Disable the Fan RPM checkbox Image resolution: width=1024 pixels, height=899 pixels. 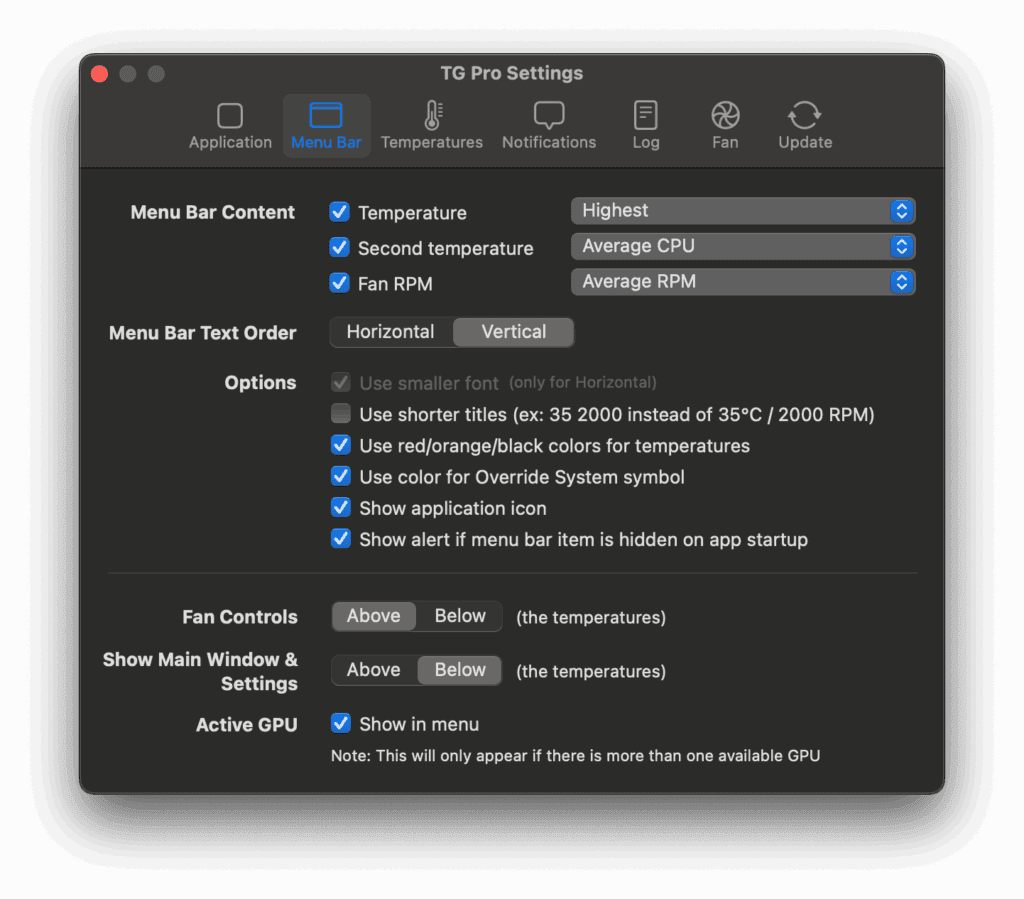[x=340, y=283]
